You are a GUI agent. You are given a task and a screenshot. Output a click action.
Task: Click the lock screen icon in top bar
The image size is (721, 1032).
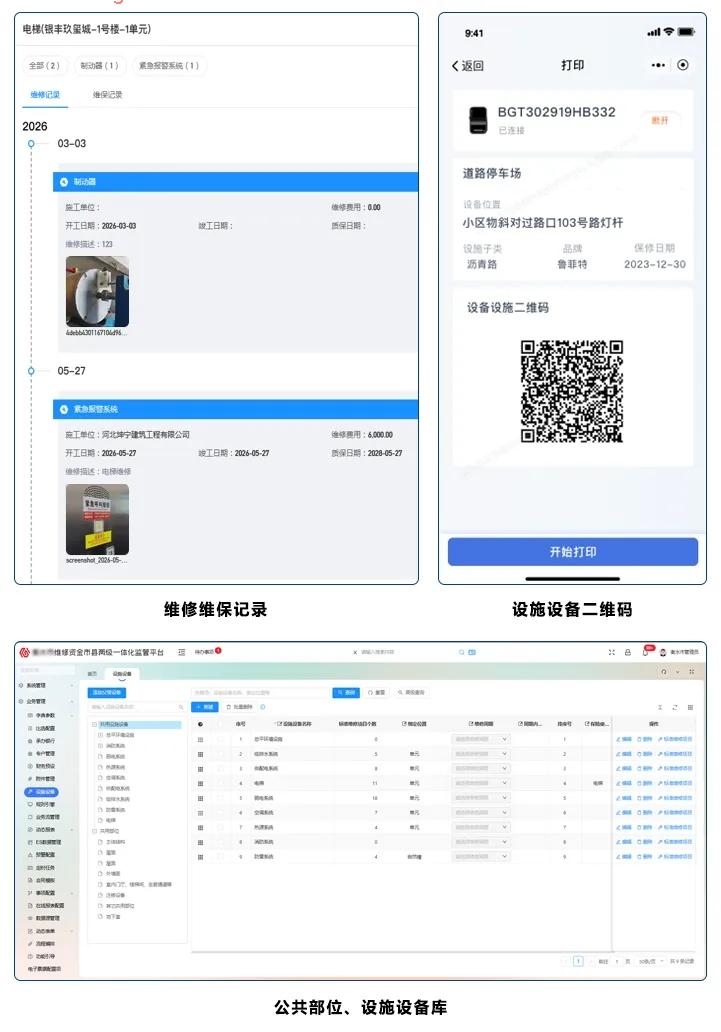[x=628, y=652]
